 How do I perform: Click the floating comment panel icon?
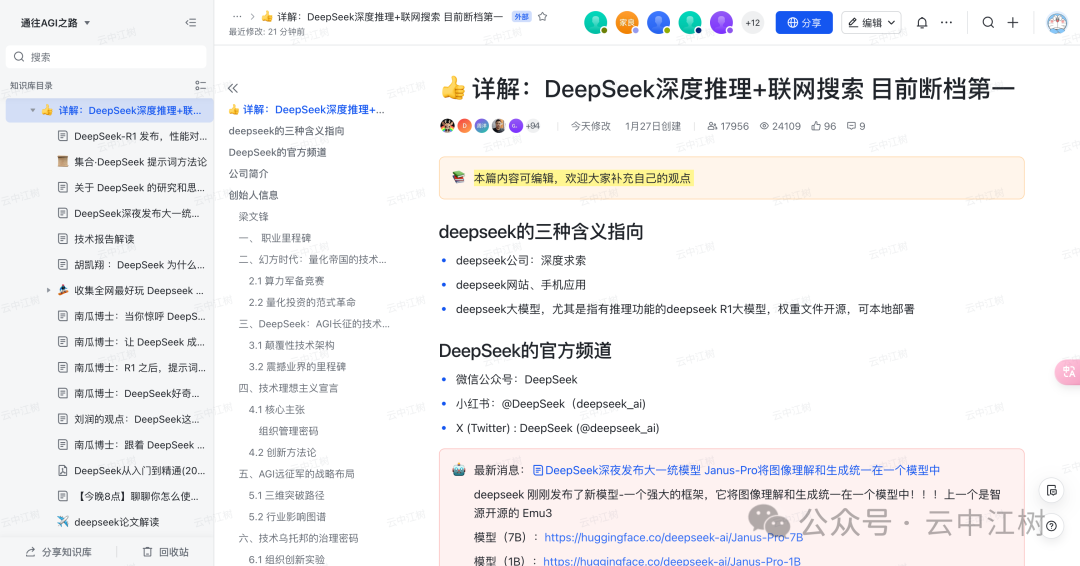[x=1051, y=490]
